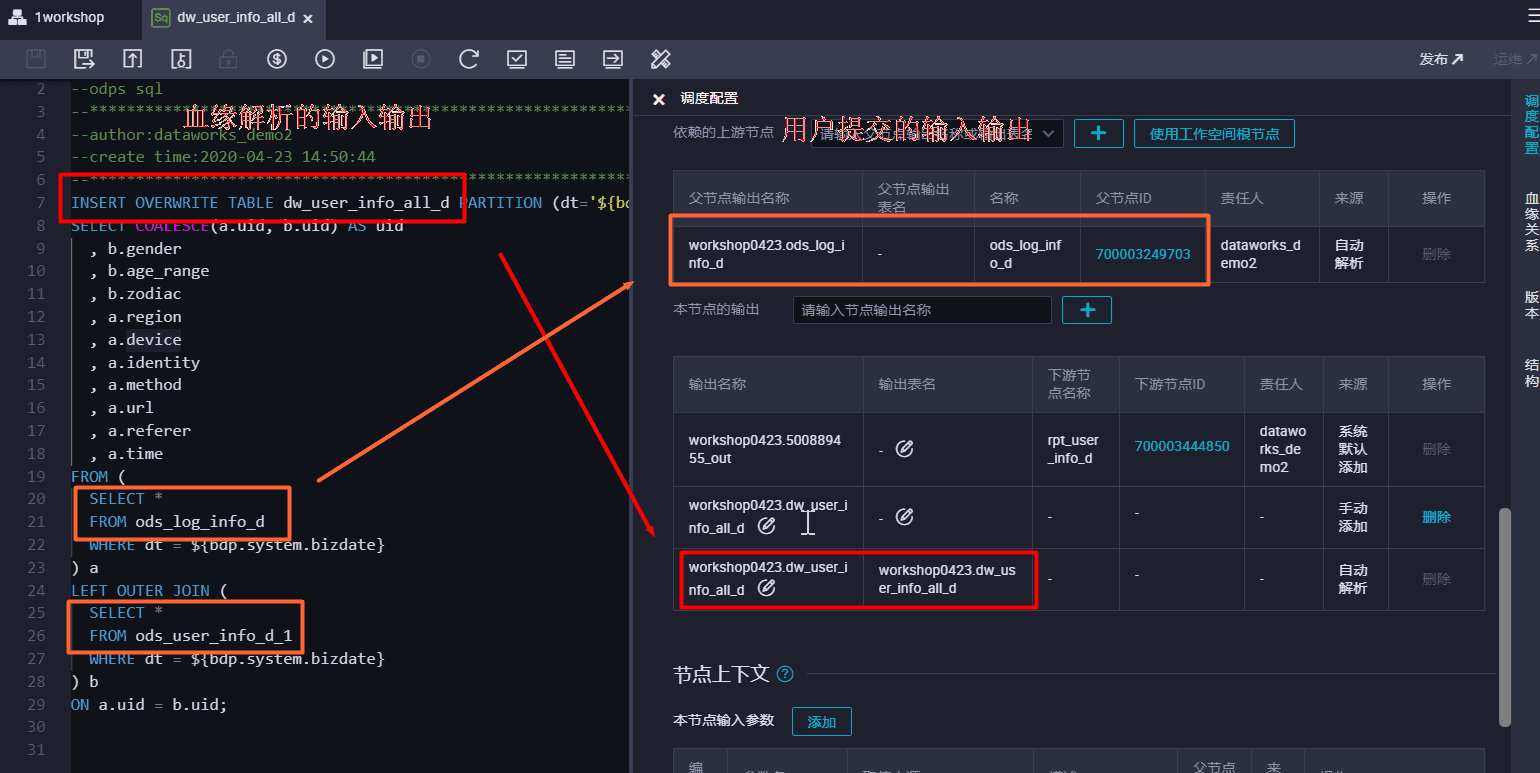Click the ', a.referer' line in the SQL
The image size is (1540, 773).
(x=140, y=430)
